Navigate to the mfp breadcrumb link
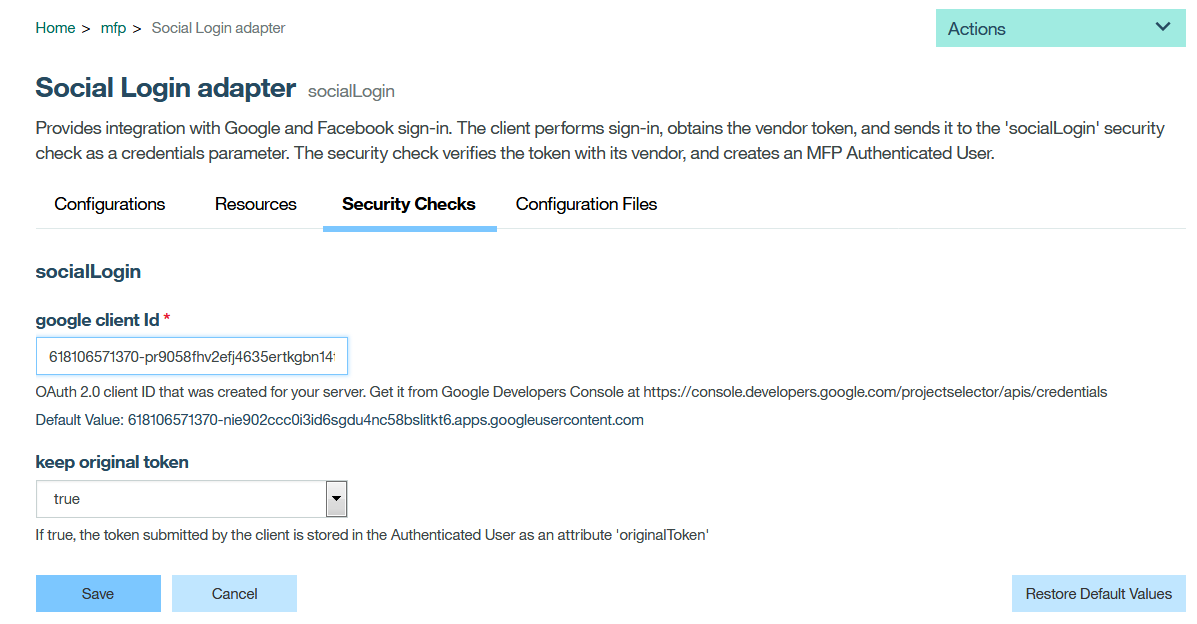 pos(113,28)
